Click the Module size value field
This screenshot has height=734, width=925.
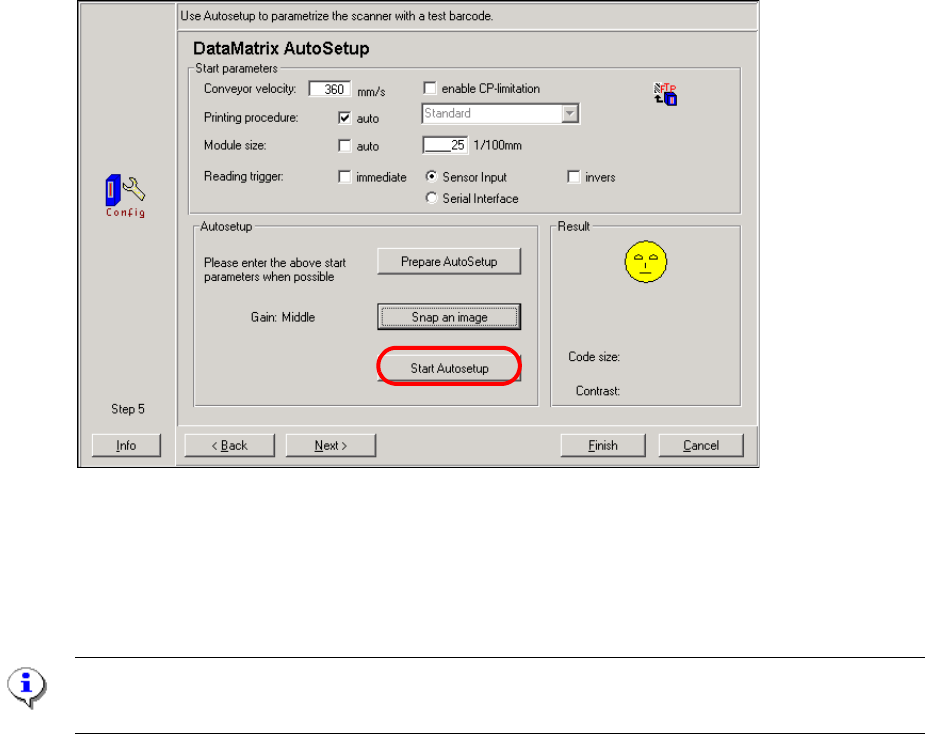coord(445,145)
